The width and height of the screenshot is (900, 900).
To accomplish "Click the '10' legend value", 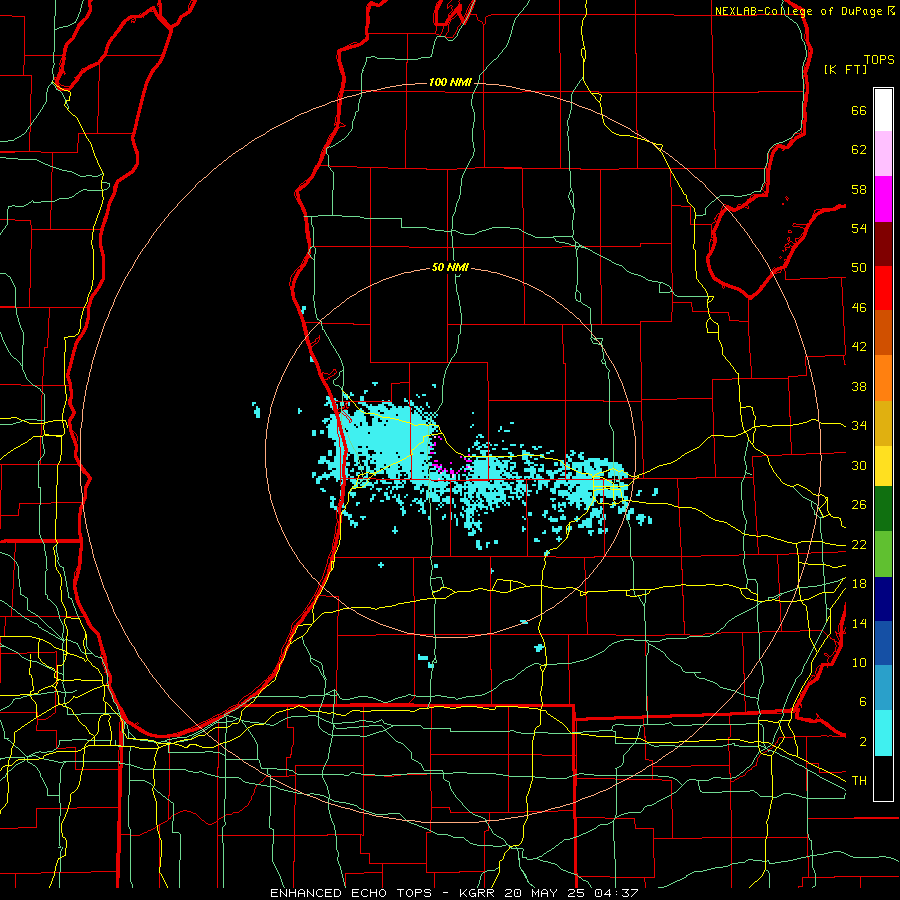I will (x=859, y=662).
